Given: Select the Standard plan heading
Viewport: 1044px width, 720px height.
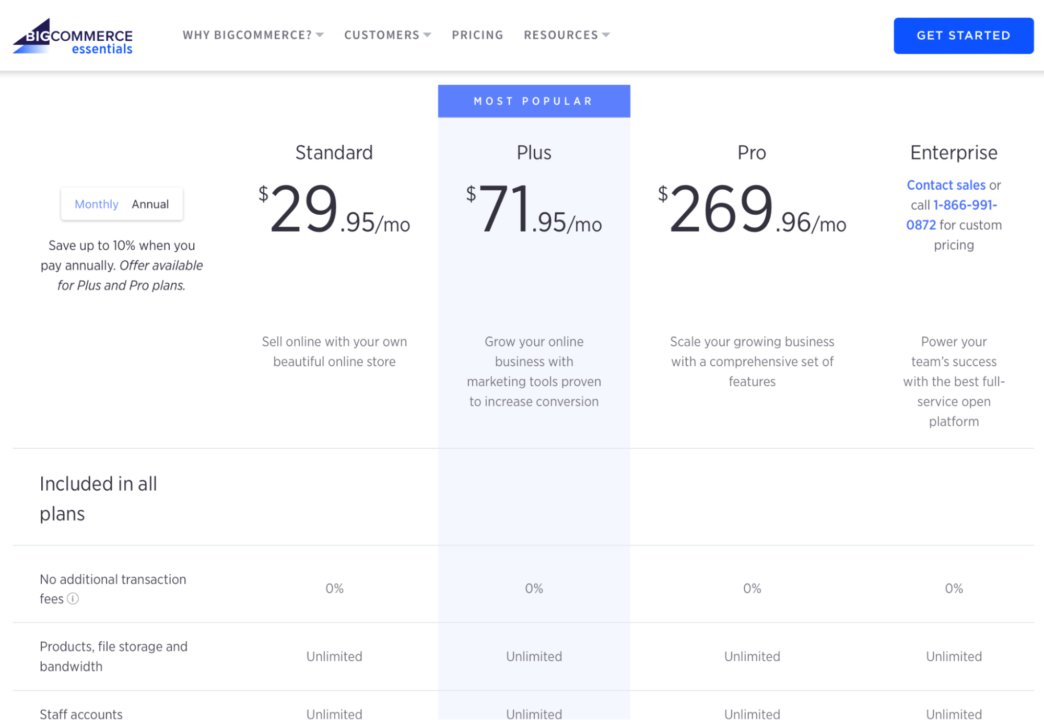Looking at the screenshot, I should (x=334, y=153).
